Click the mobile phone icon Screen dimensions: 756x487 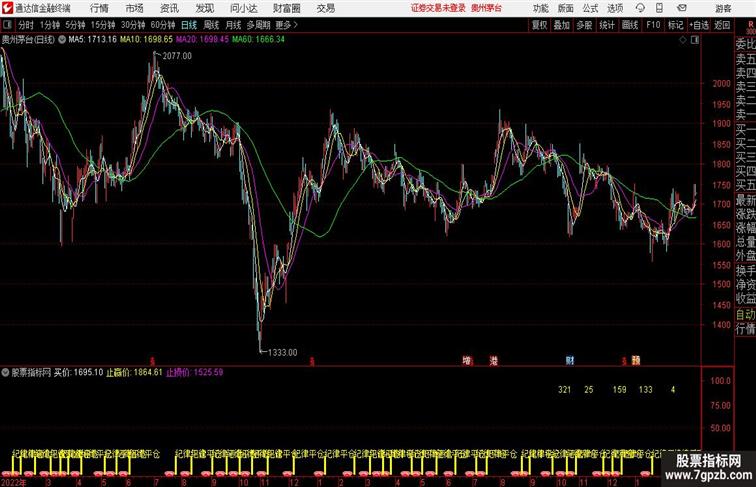pyautogui.click(x=659, y=8)
